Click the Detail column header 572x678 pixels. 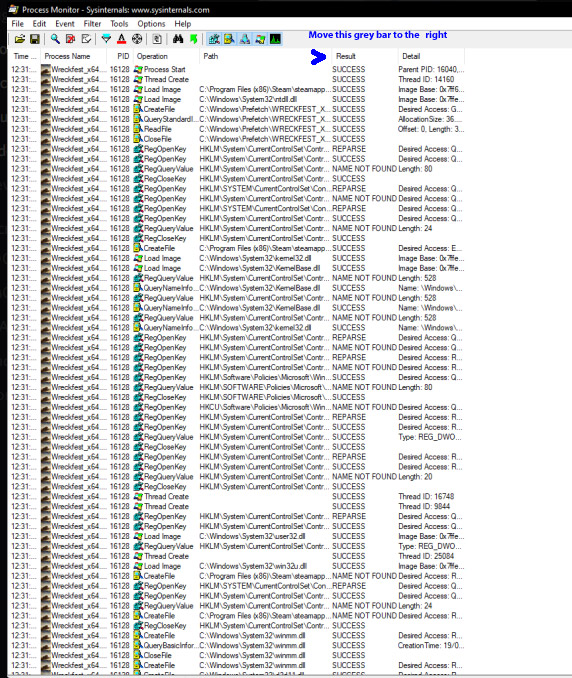tap(431, 56)
